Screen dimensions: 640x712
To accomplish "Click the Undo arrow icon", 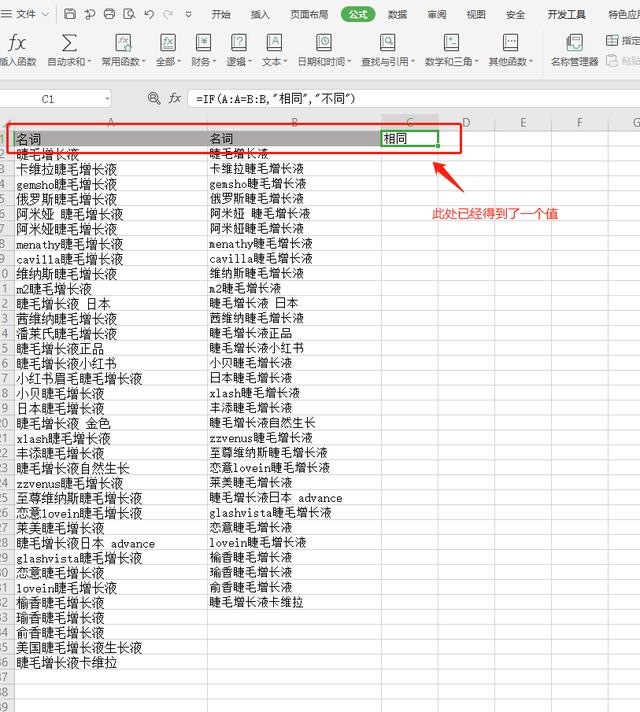I will pos(149,15).
